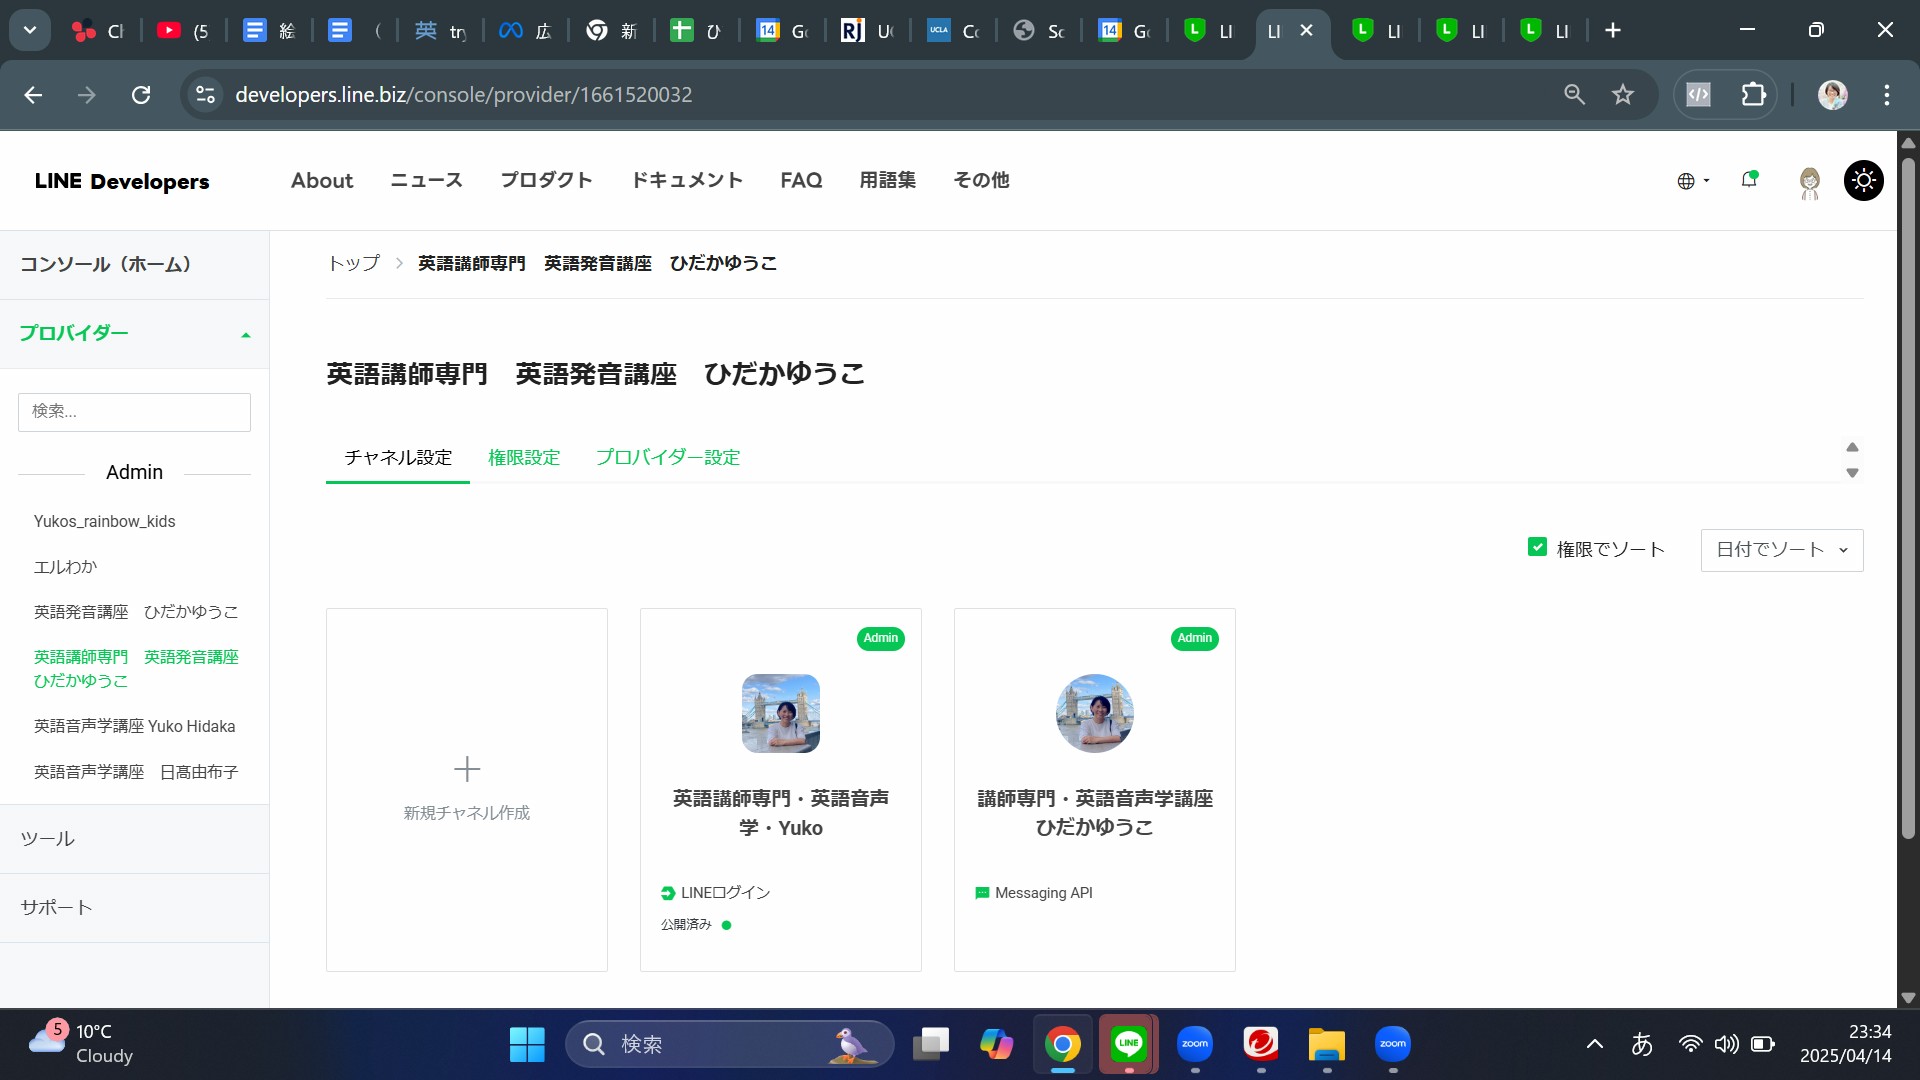Viewport: 1920px width, 1080px height.
Task: Open the その他 menu
Action: click(981, 181)
